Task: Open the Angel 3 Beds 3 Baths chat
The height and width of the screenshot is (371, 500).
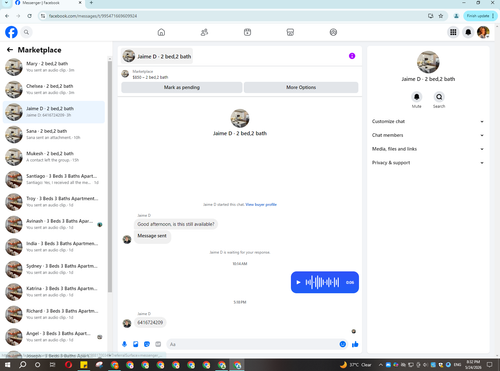Action: (54, 337)
